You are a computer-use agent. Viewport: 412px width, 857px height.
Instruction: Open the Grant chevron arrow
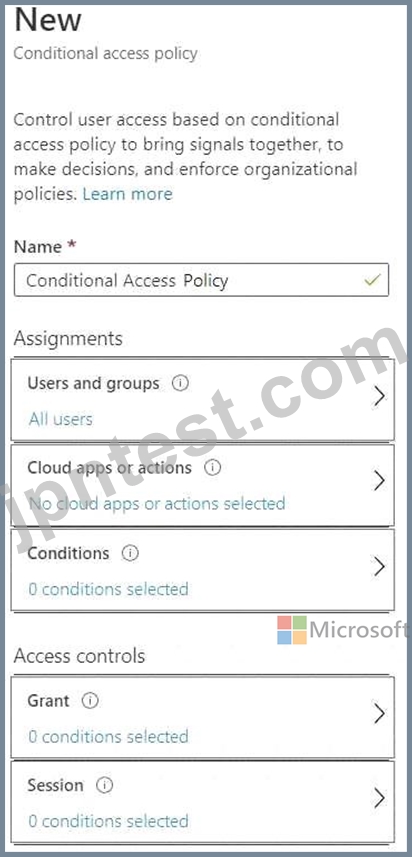[379, 714]
